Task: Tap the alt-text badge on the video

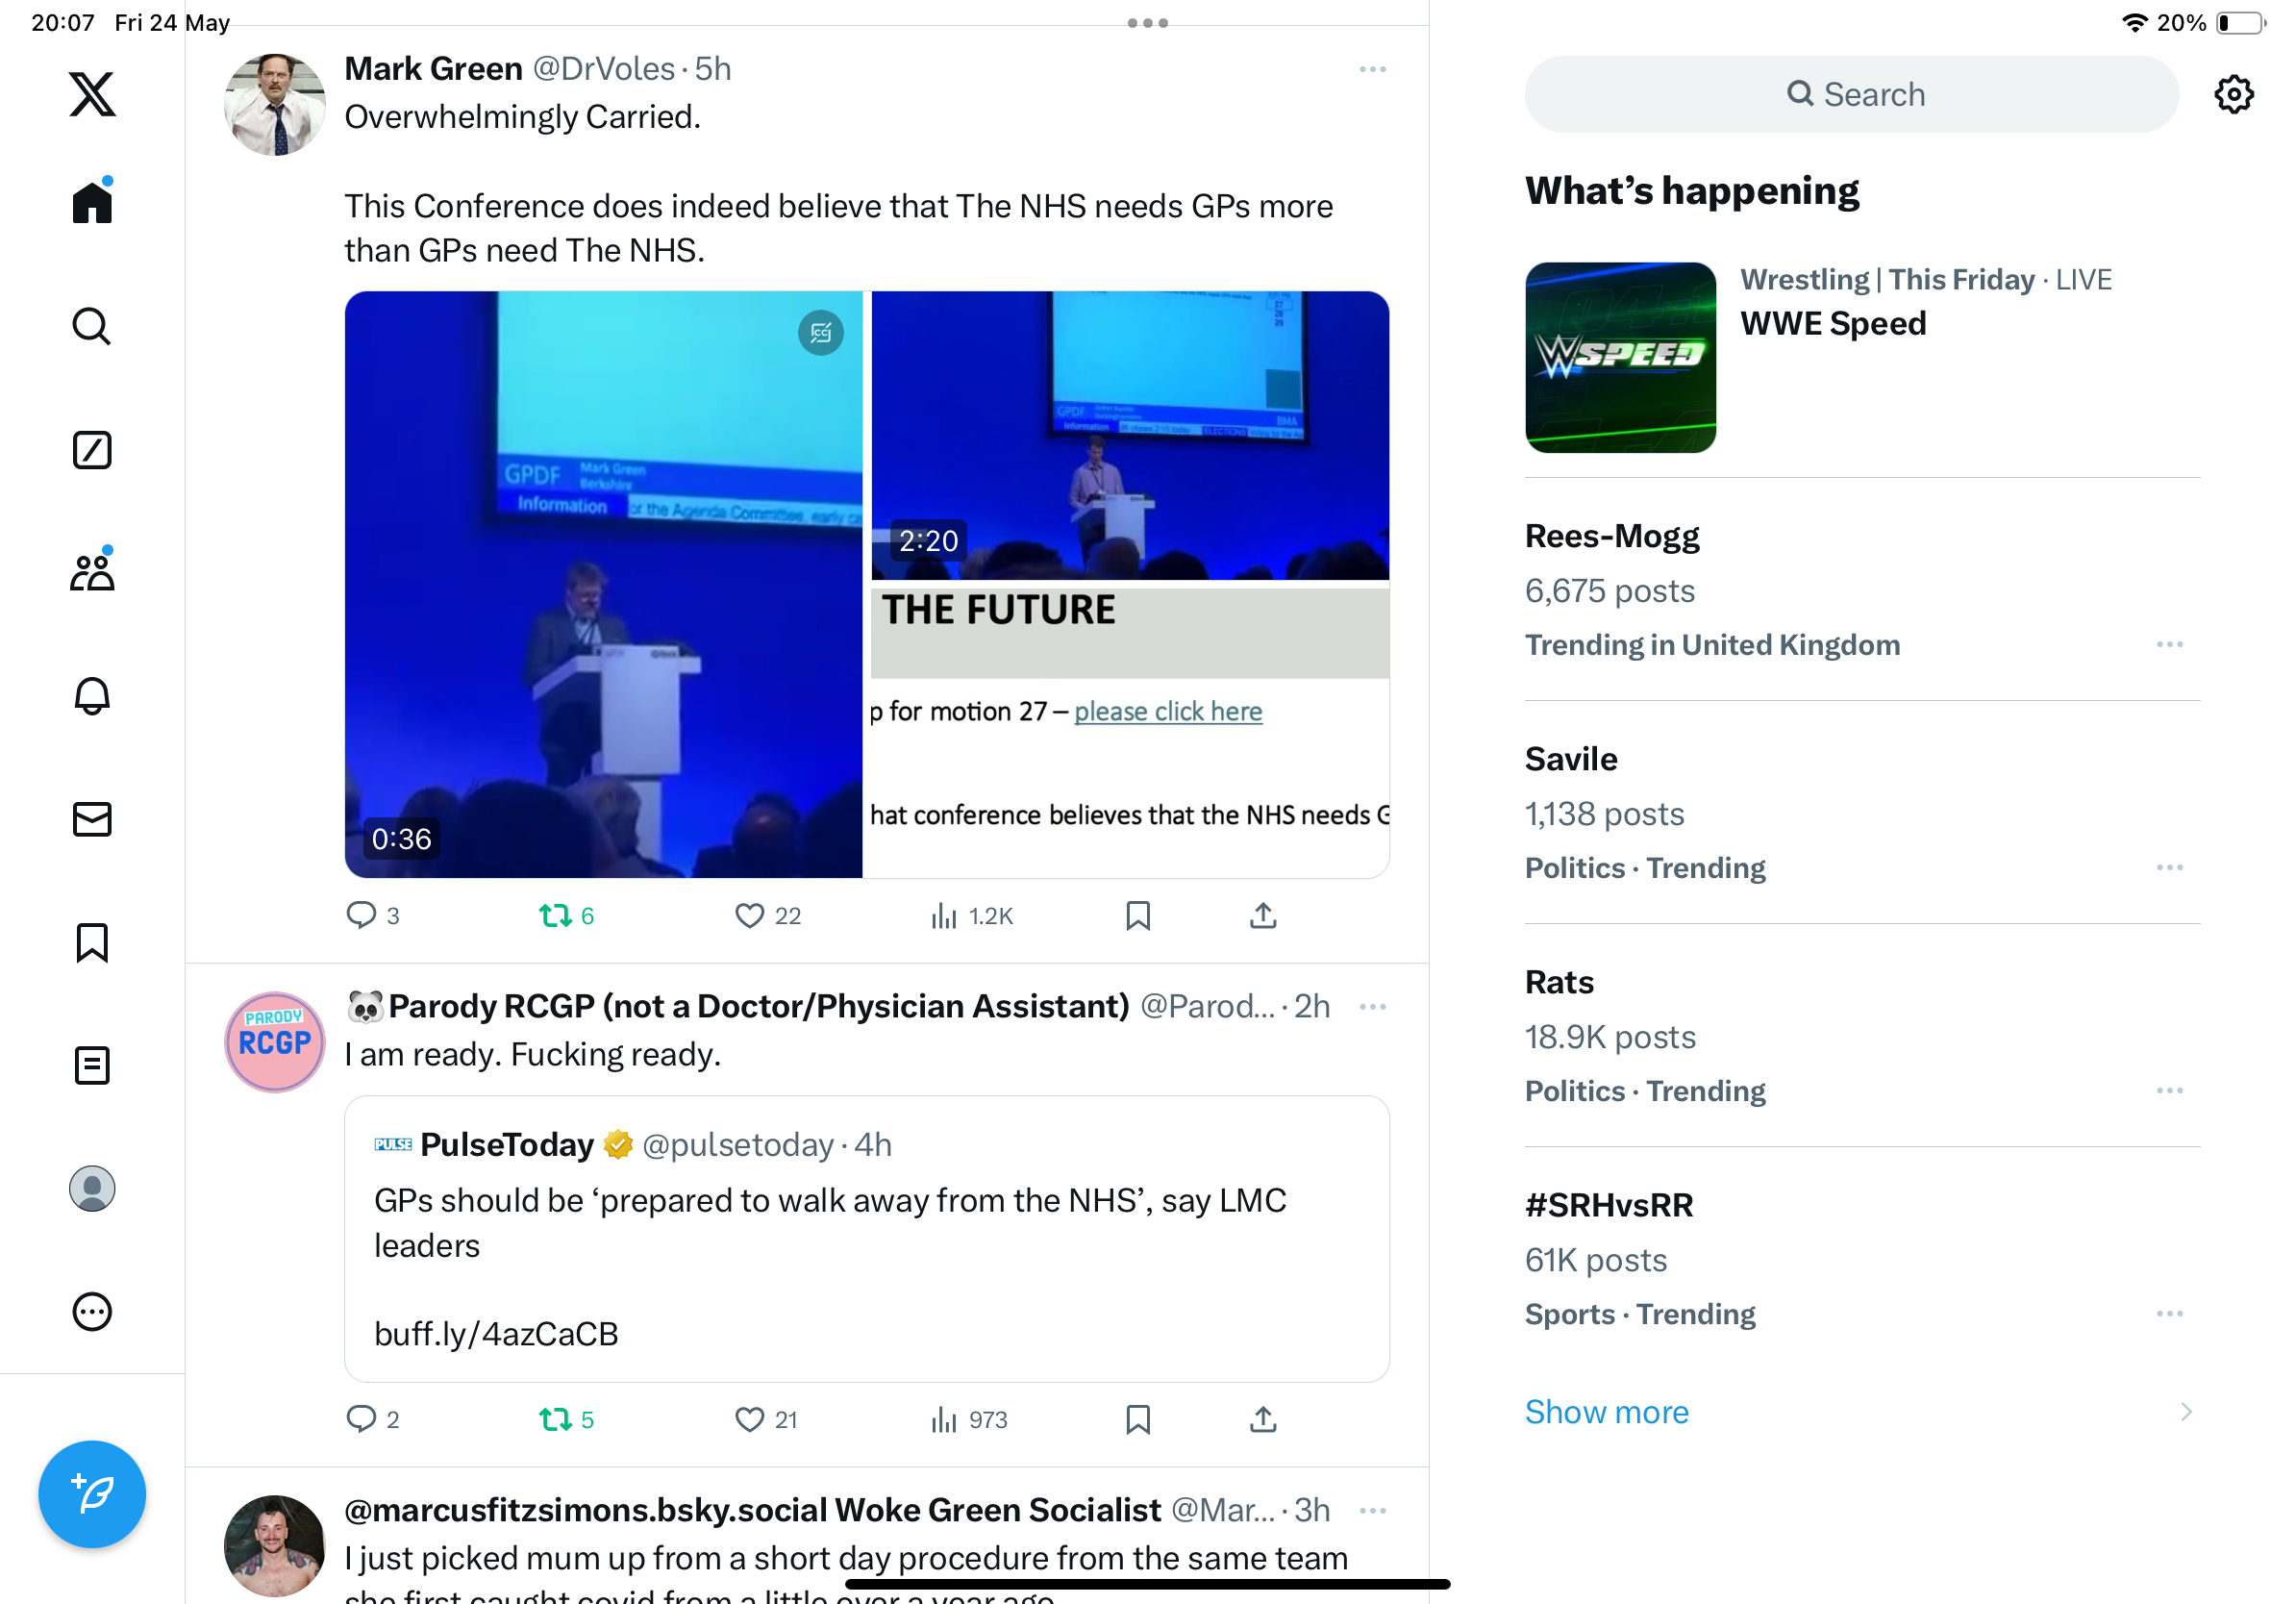Action: click(x=820, y=333)
